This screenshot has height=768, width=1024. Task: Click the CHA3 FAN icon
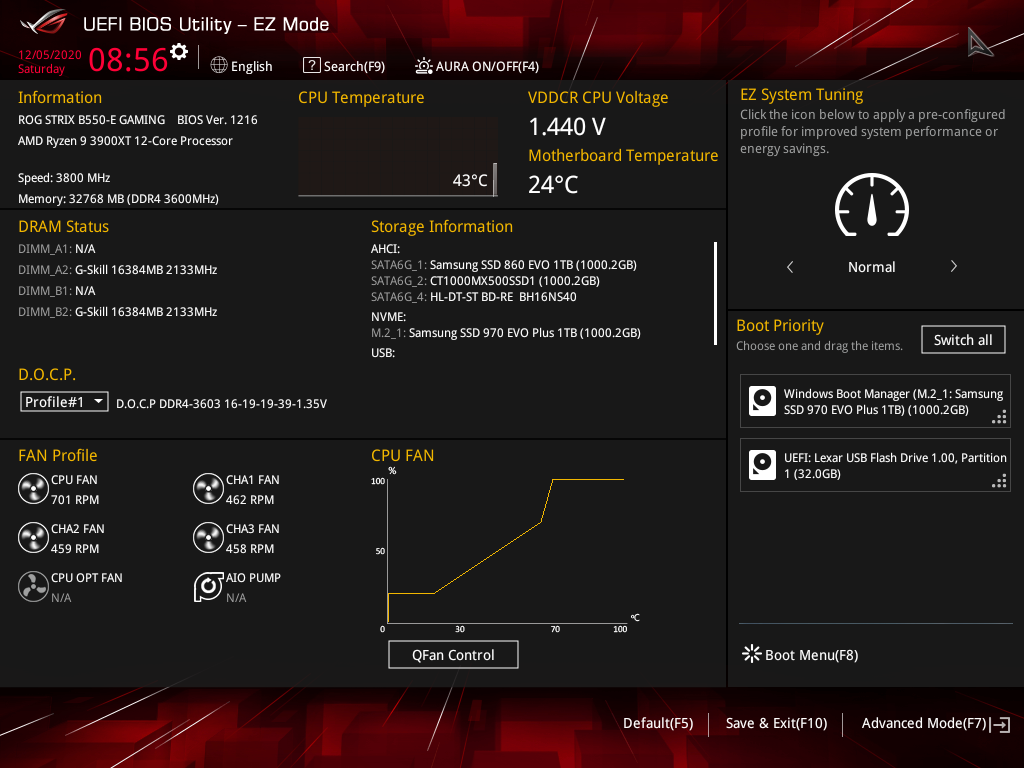click(x=208, y=537)
